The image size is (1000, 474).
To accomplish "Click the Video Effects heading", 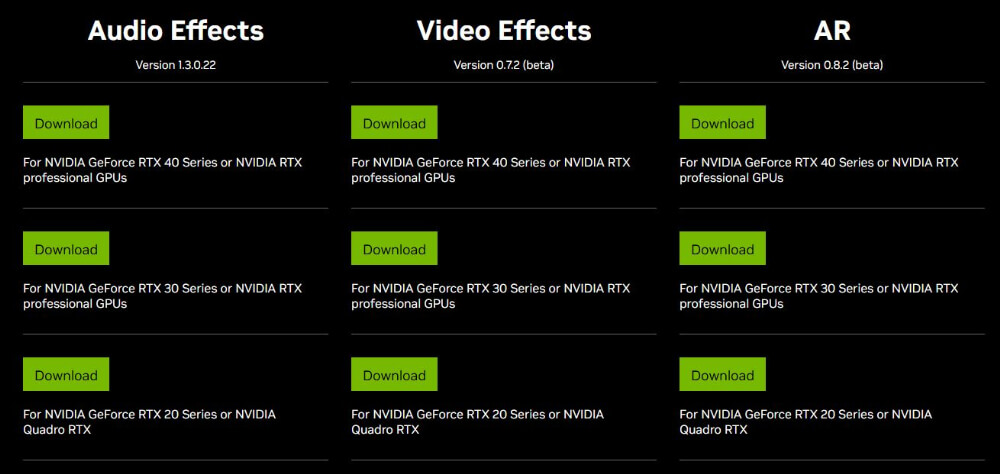I will point(504,31).
